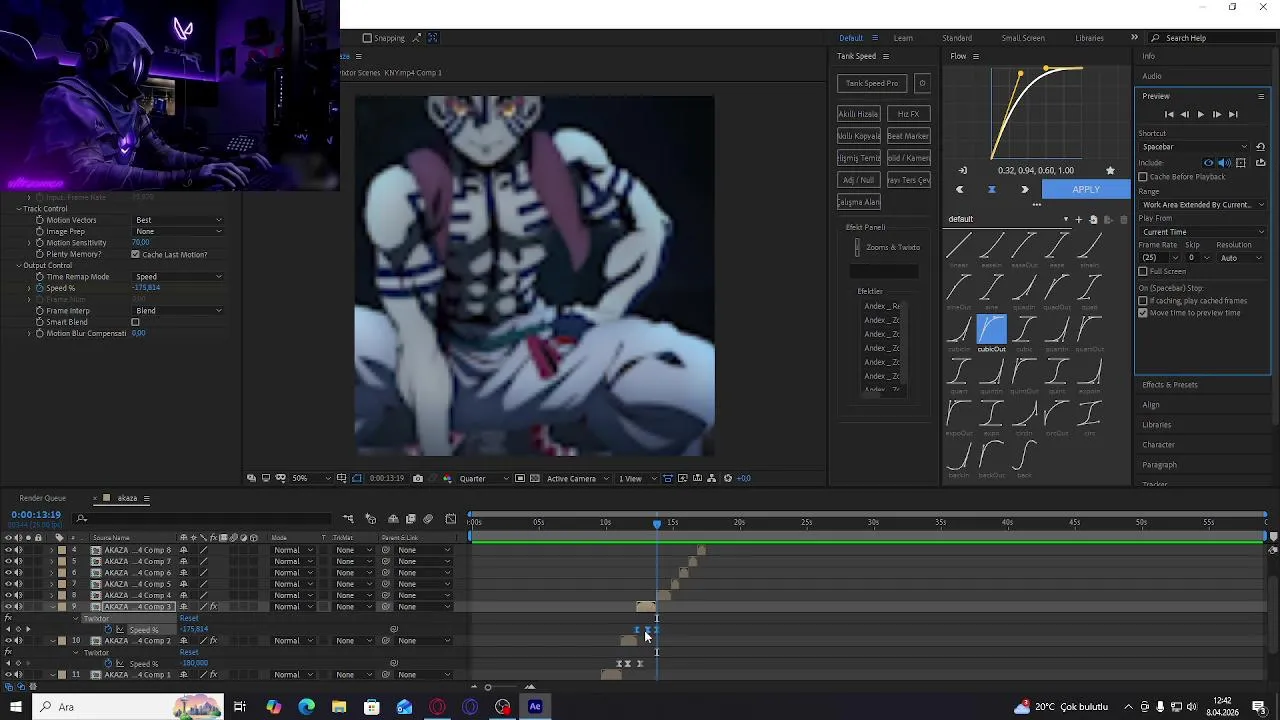
Task: Reset the Preview shortcut with the arrow icon
Action: (1260, 147)
